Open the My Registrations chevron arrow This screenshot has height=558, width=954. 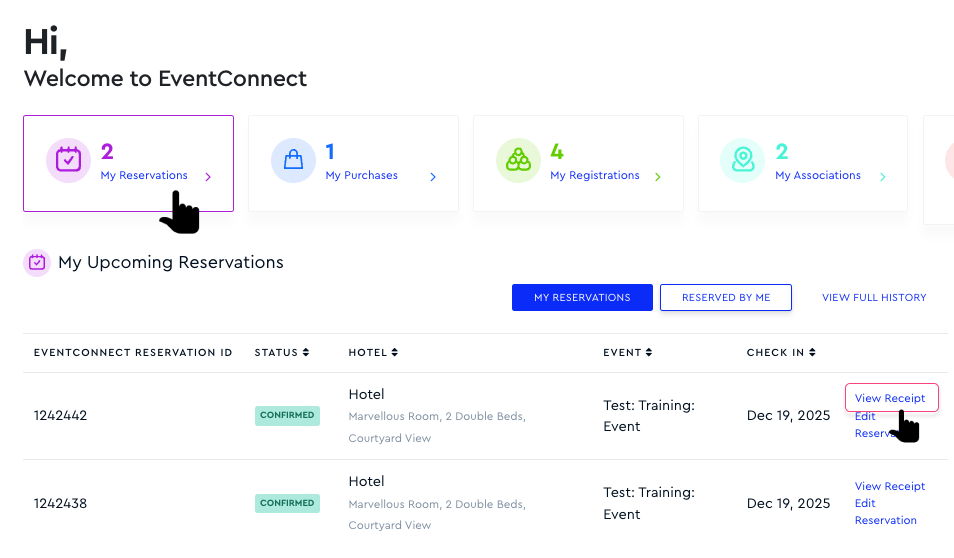pos(658,177)
